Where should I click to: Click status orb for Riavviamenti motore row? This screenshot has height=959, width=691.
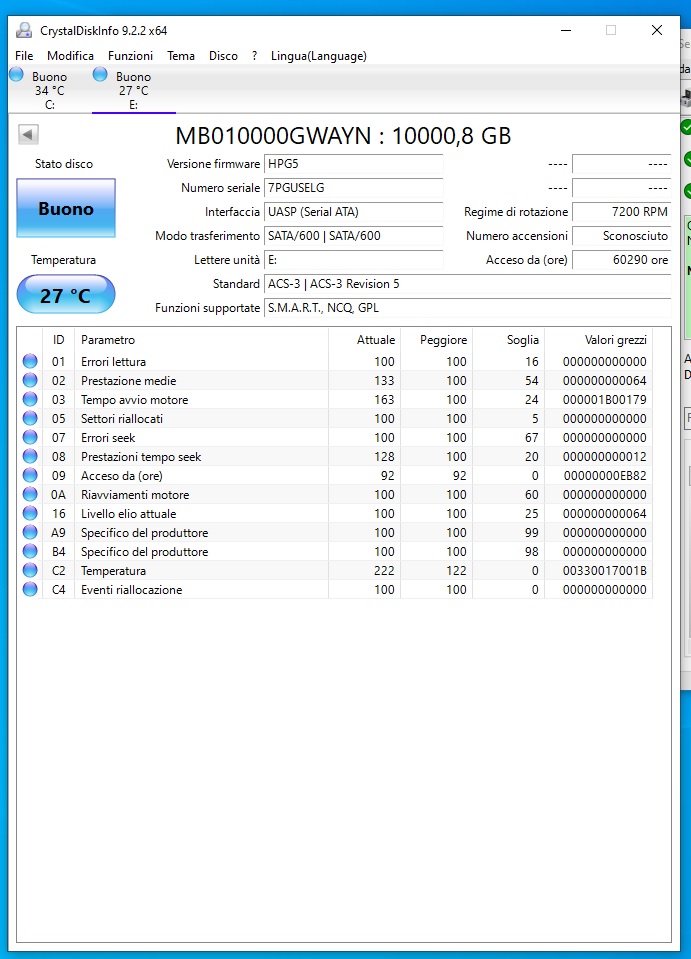(30, 494)
